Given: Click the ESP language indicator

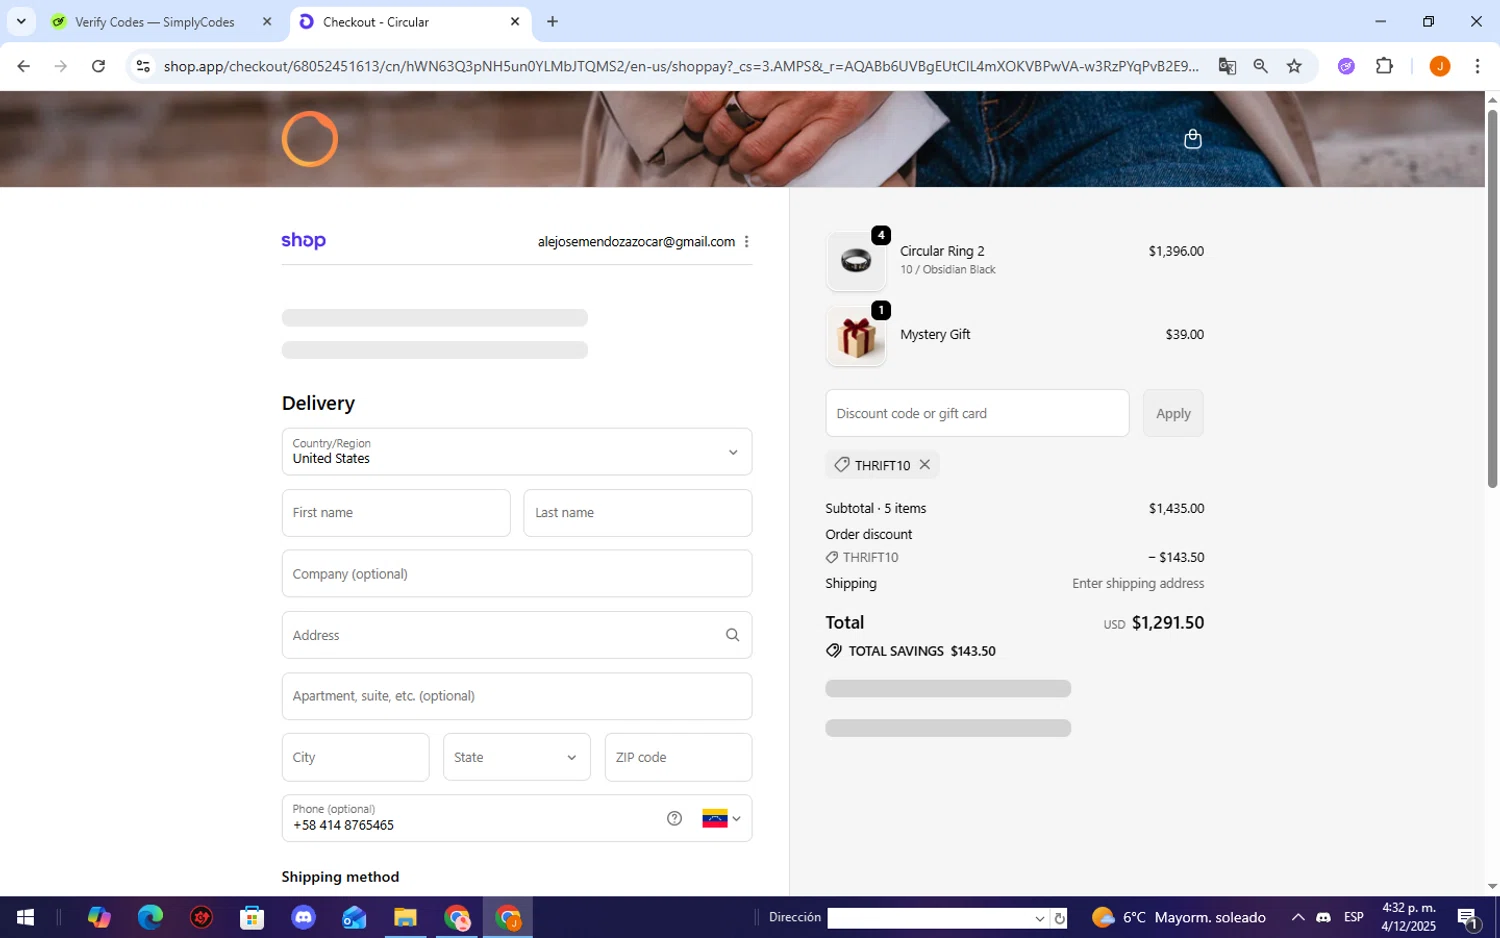Looking at the screenshot, I should 1353,917.
